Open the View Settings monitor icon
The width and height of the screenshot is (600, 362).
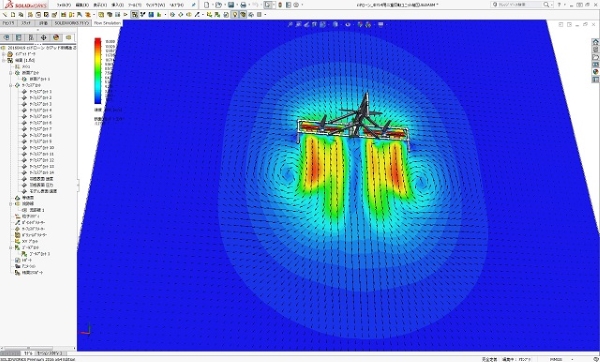pos(381,24)
